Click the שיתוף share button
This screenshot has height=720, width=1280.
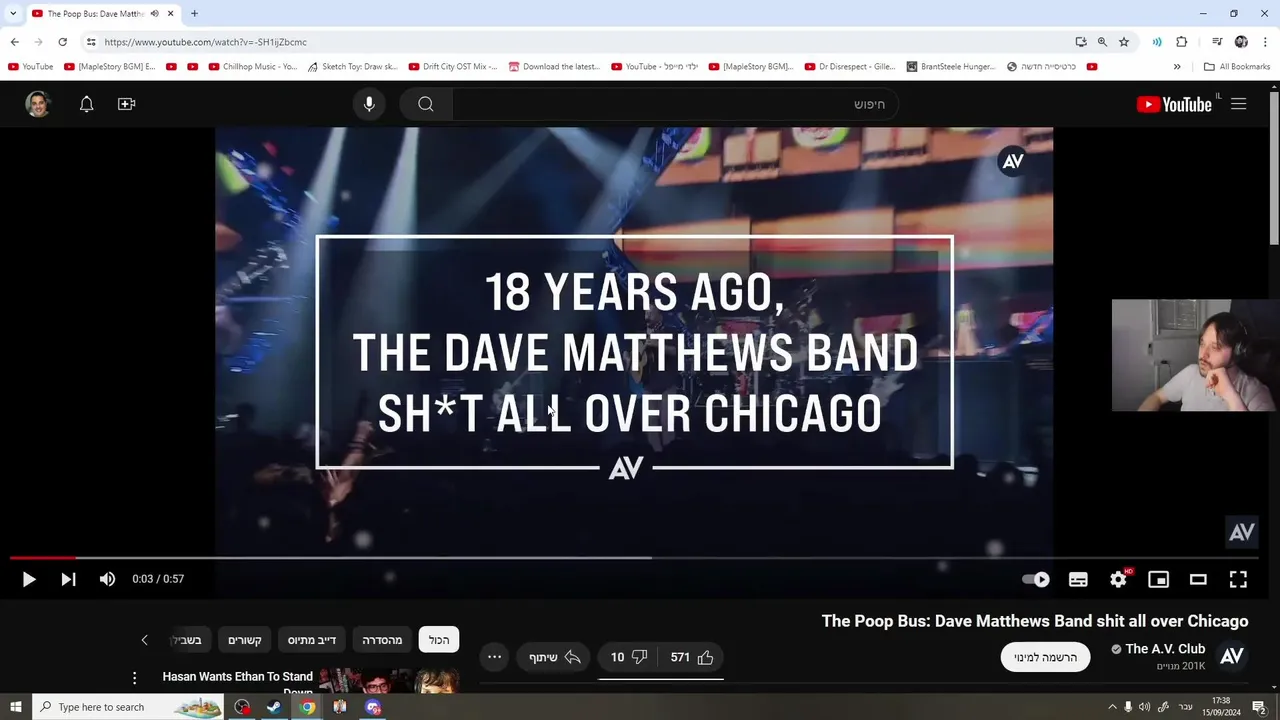(x=554, y=657)
